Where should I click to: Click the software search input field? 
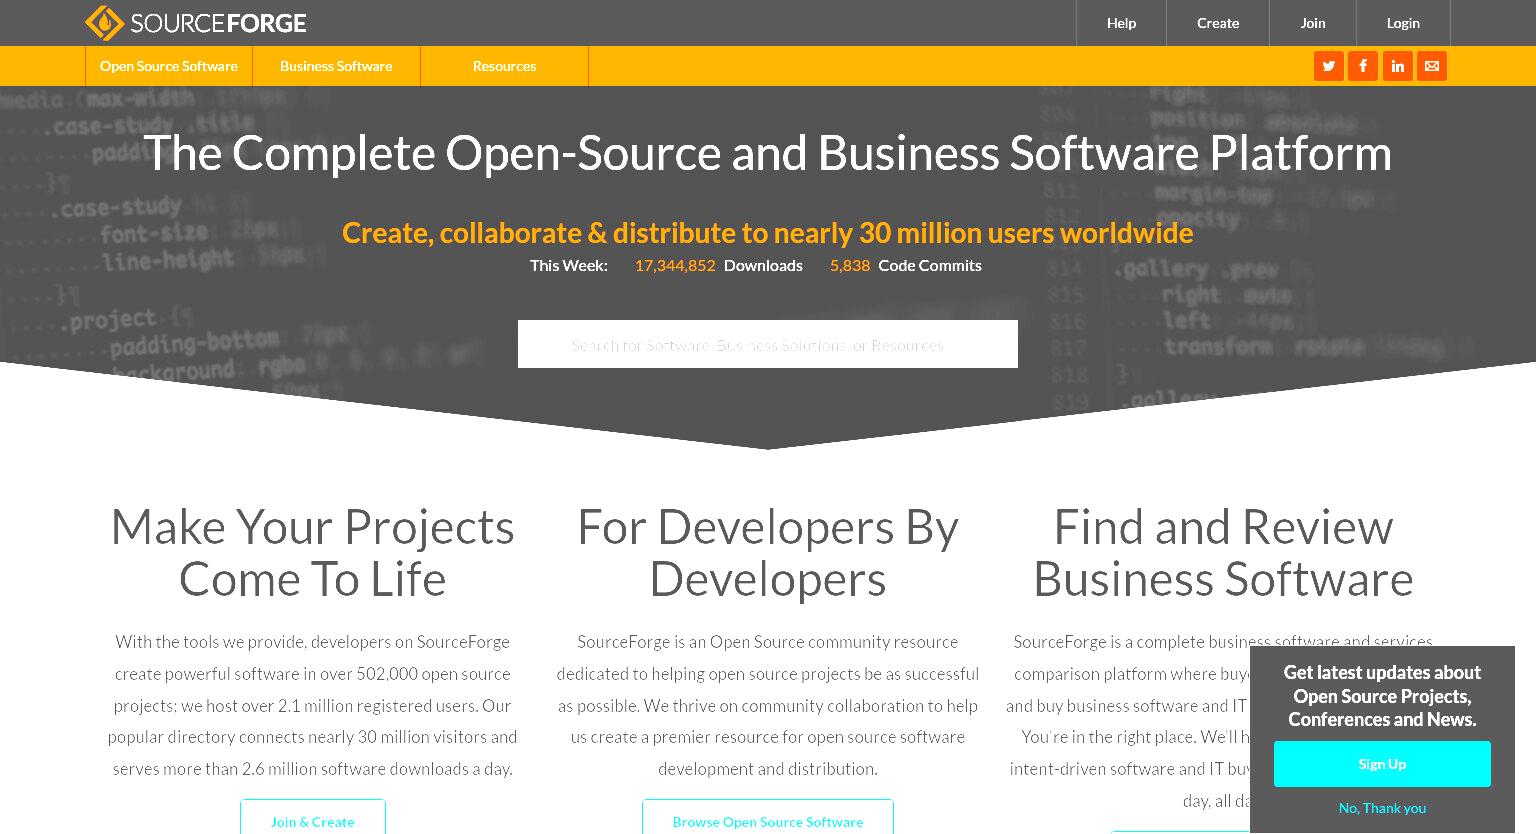768,344
